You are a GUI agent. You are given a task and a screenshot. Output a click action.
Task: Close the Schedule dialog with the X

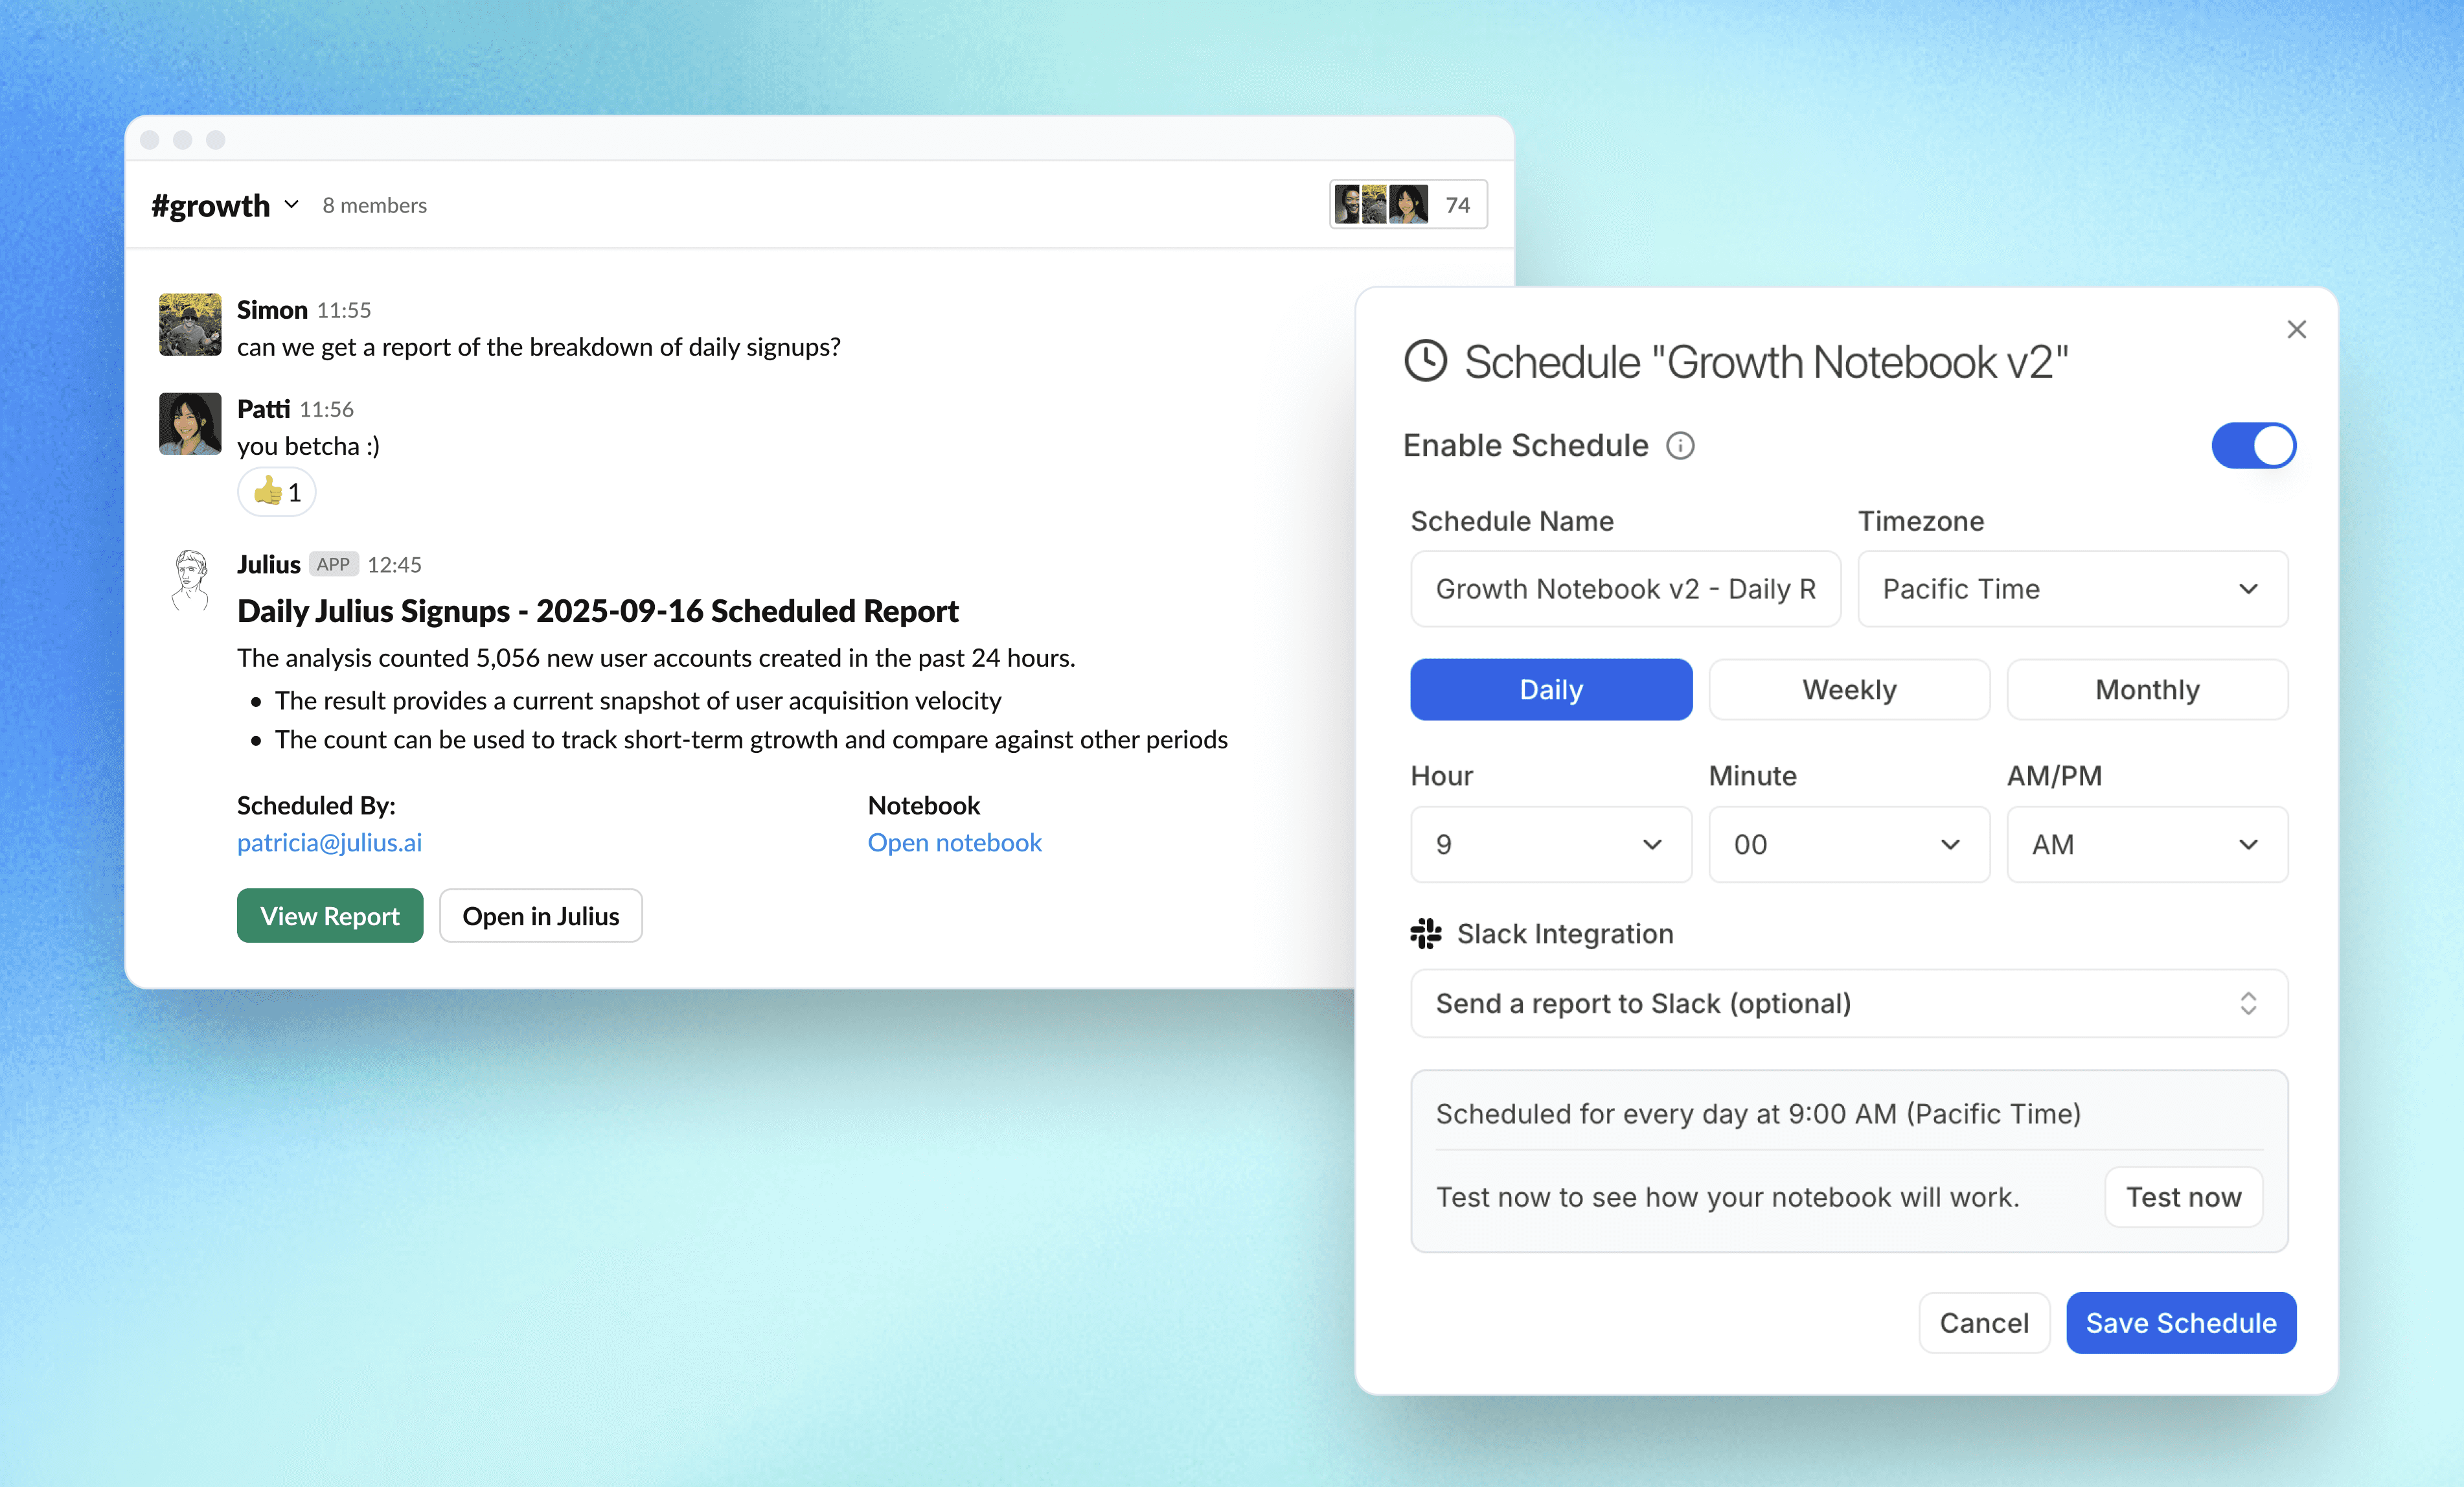2296,330
